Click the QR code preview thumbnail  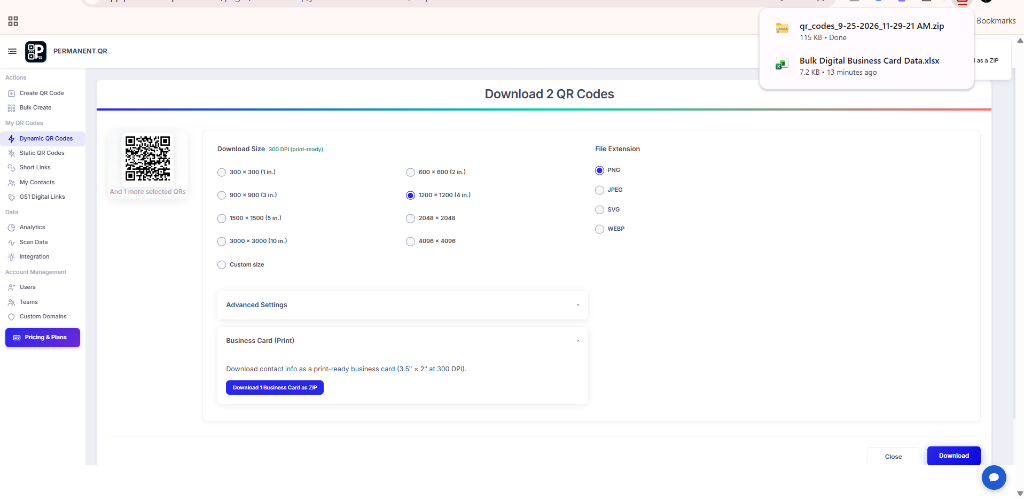coord(148,158)
